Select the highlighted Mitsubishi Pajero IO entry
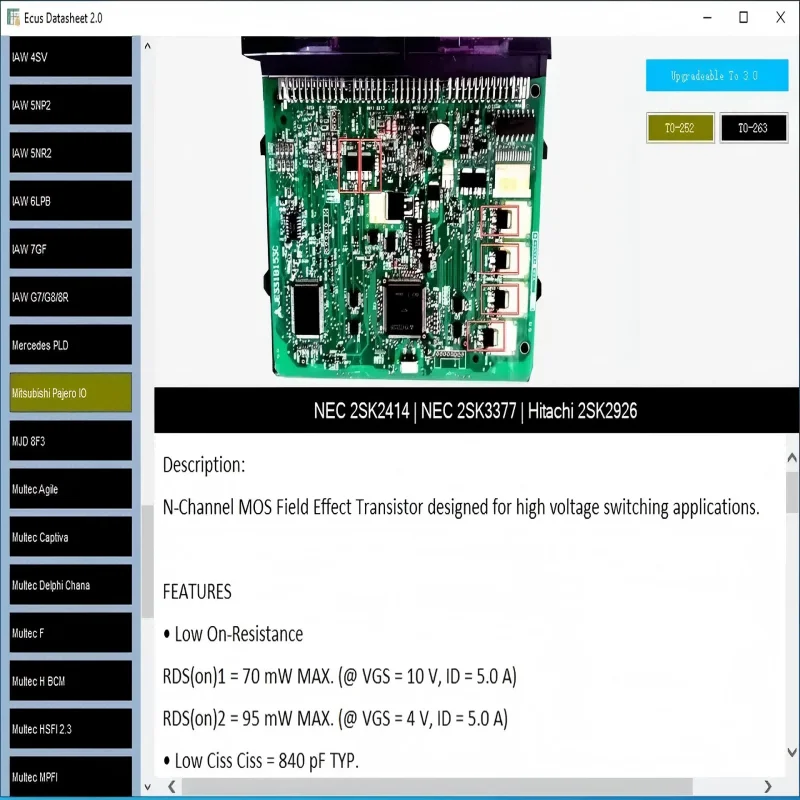This screenshot has height=800, width=800. [x=68, y=393]
